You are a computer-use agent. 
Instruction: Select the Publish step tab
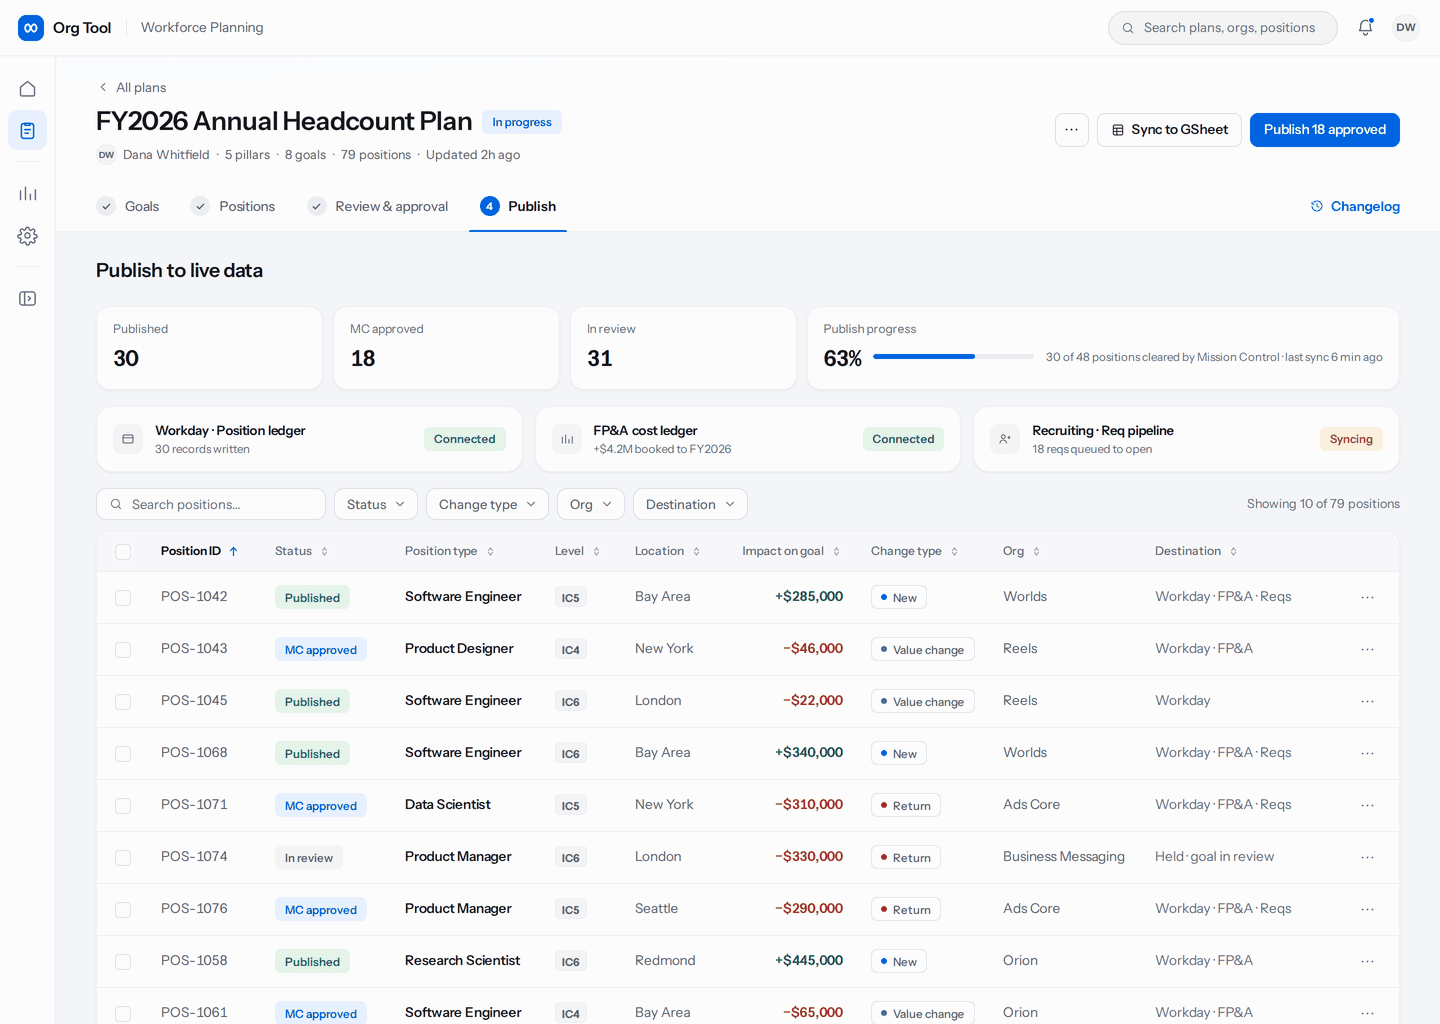pos(518,206)
